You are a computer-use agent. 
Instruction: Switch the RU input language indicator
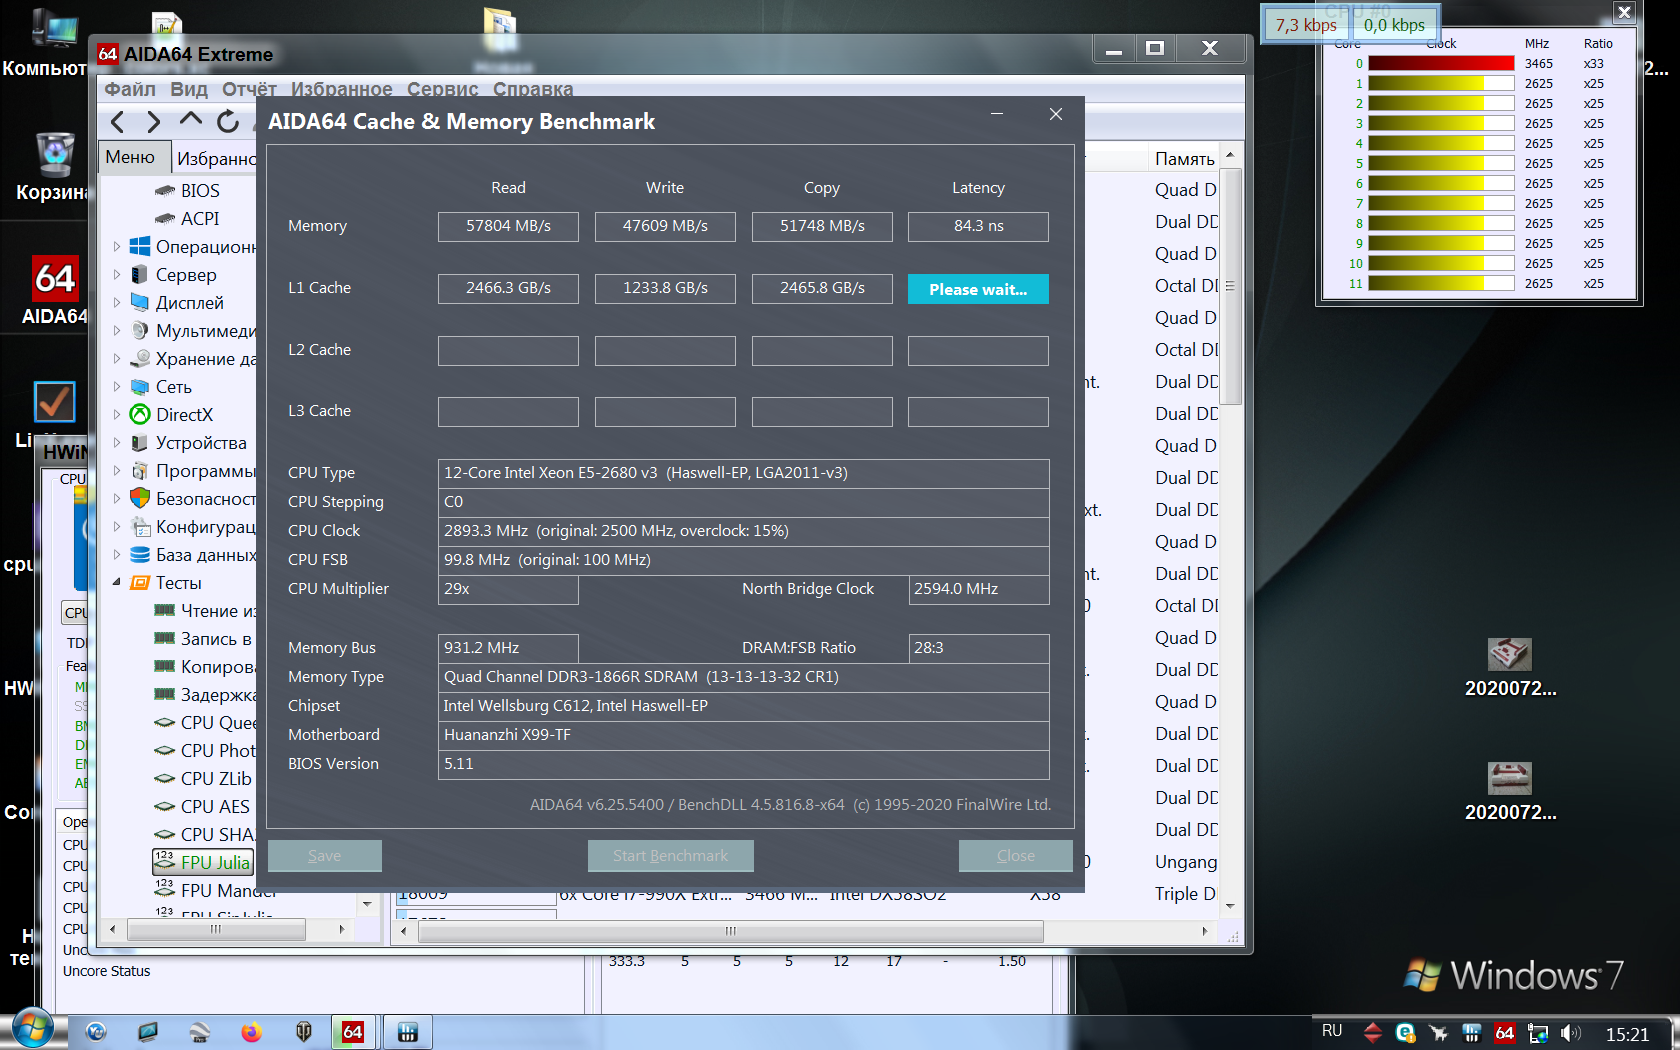tap(1332, 1031)
